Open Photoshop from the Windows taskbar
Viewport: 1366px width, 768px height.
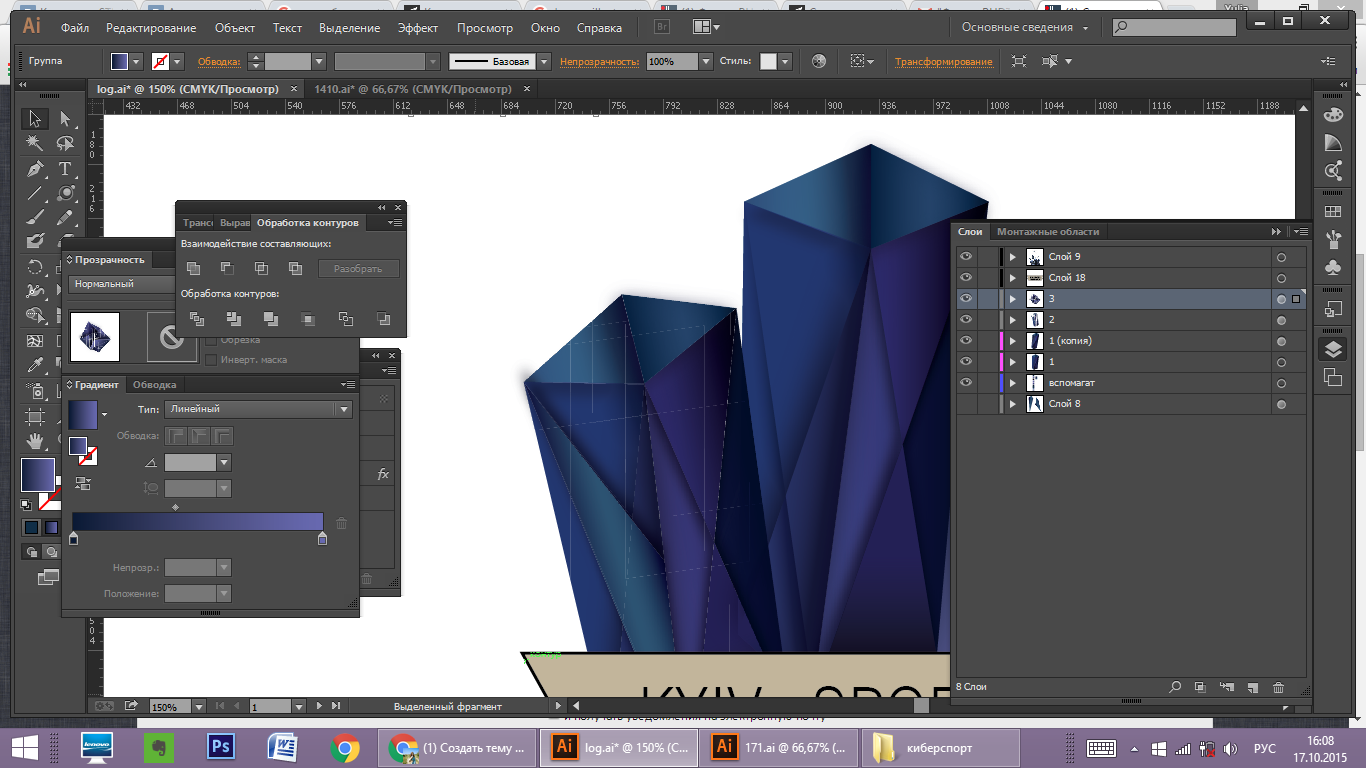coord(220,747)
